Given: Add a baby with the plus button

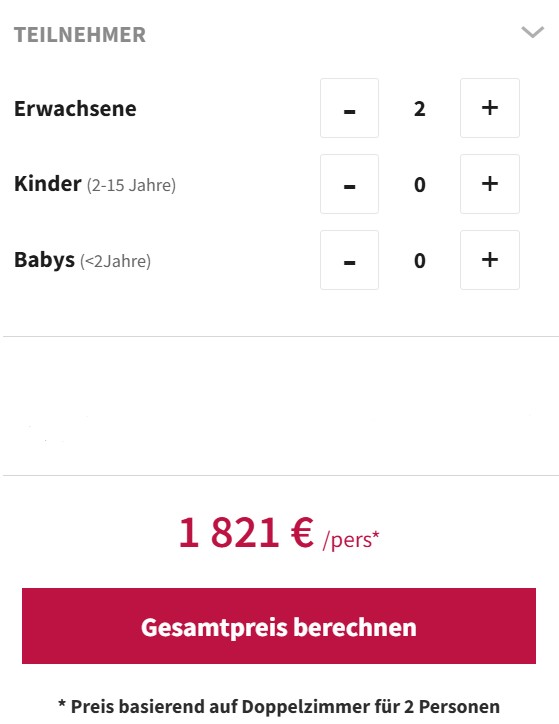Looking at the screenshot, I should pos(490,260).
